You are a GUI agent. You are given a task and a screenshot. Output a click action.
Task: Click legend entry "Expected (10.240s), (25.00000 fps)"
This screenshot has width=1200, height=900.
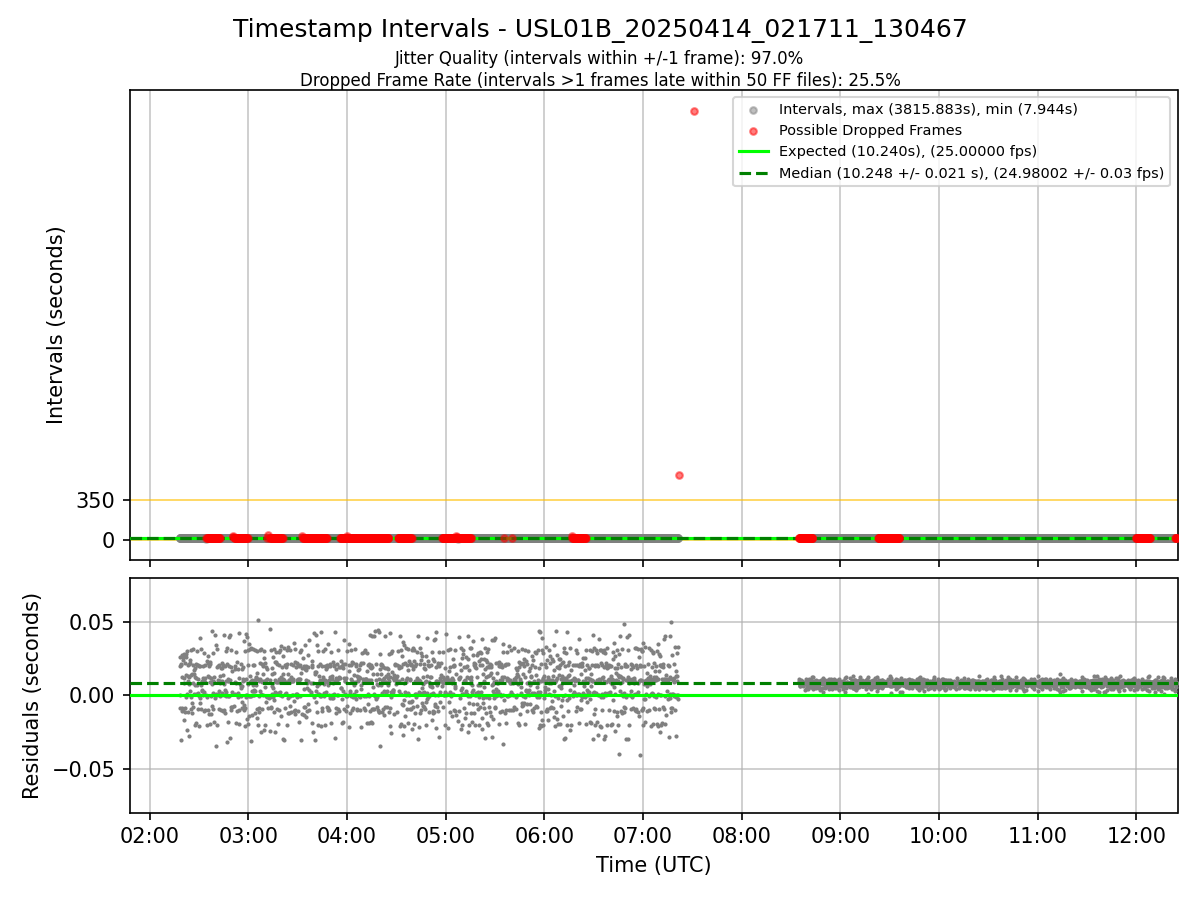click(907, 151)
